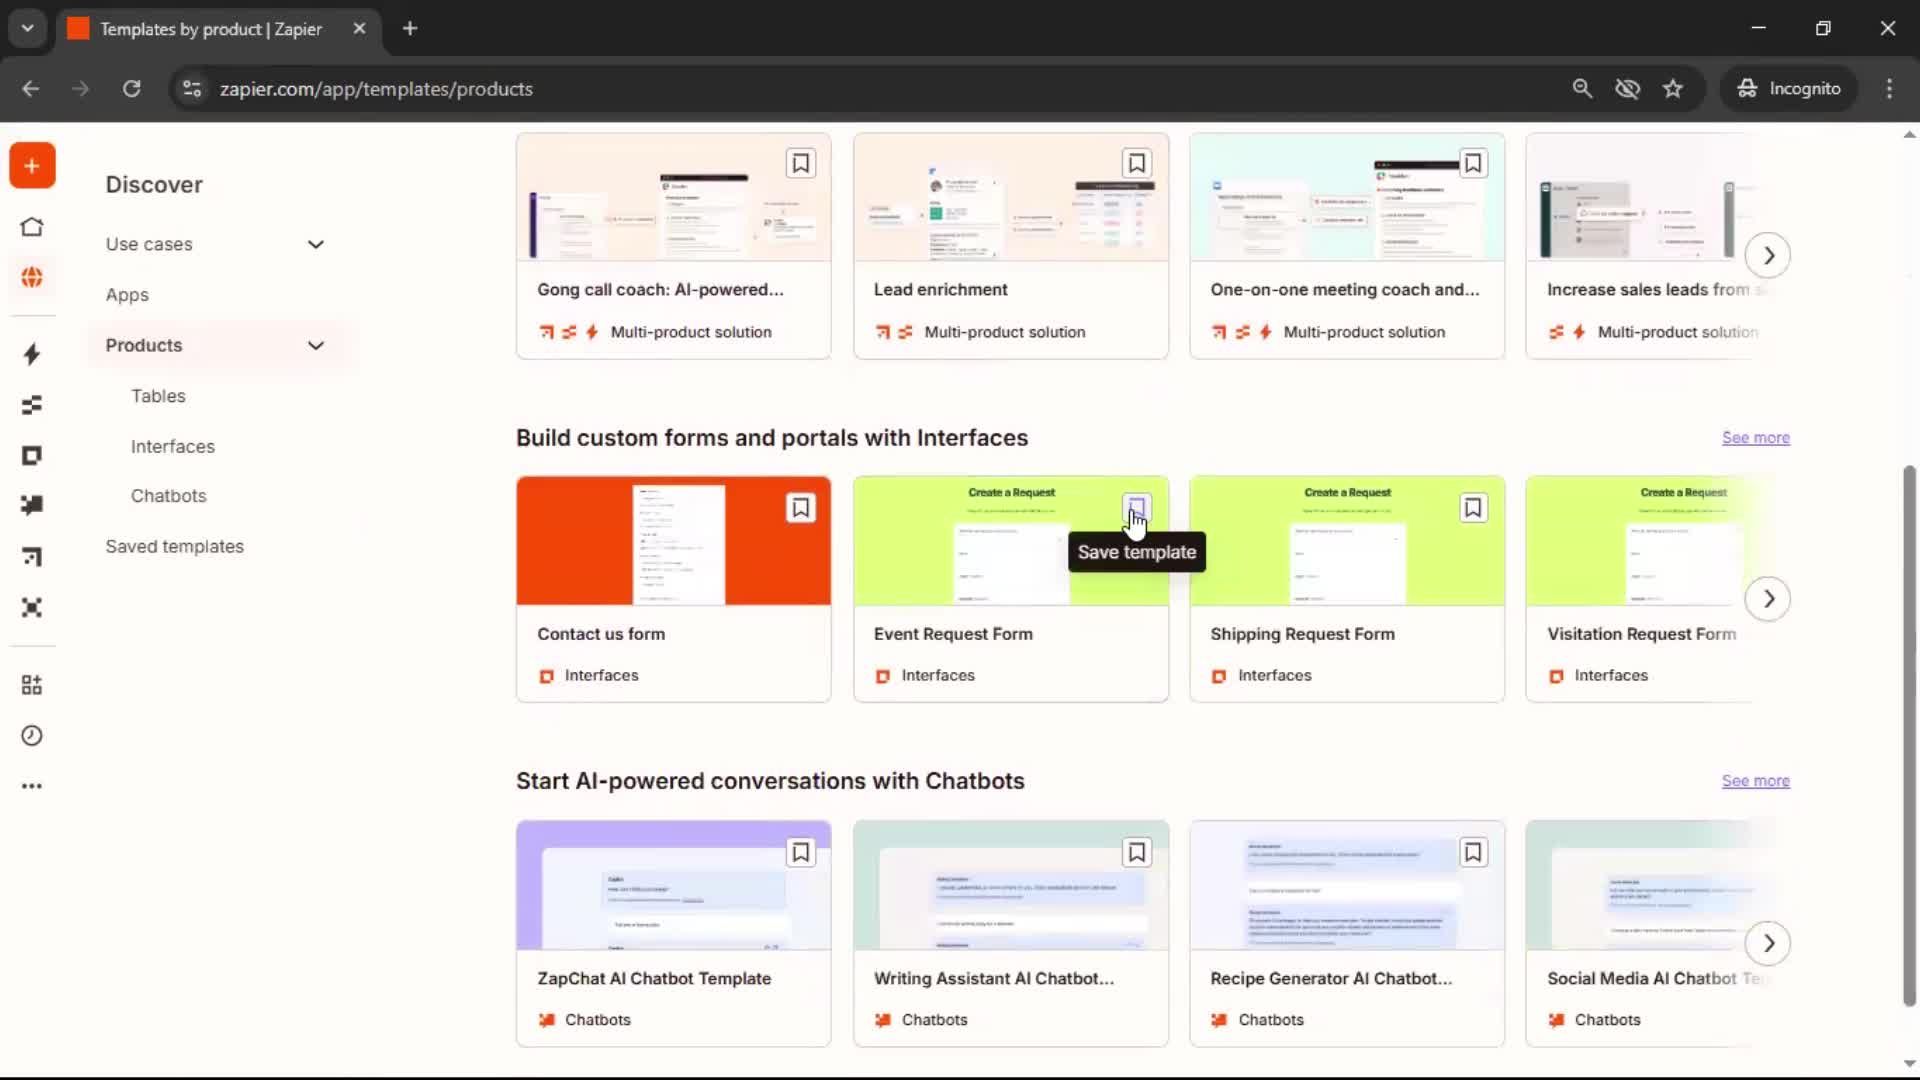Viewport: 1920px width, 1080px height.
Task: Open Shipping Request Form thumbnail
Action: click(x=1347, y=541)
